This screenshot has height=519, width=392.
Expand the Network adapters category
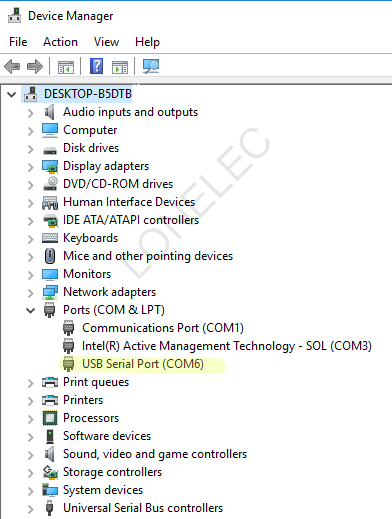tap(31, 293)
